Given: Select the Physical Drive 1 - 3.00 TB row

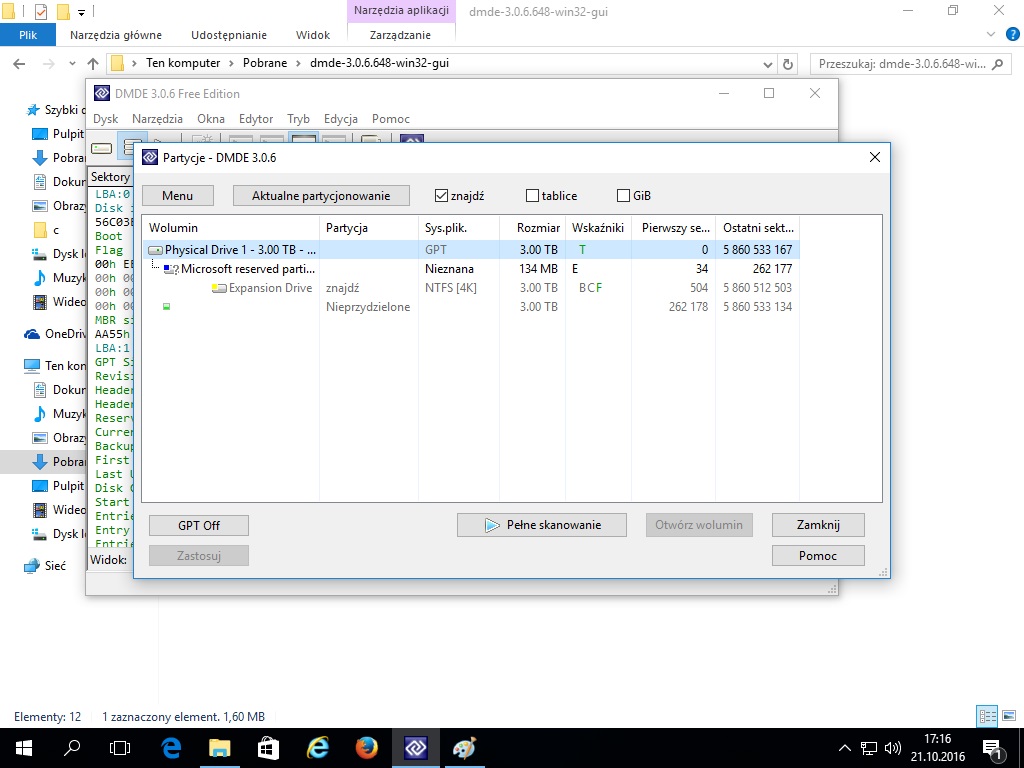Looking at the screenshot, I should point(471,250).
